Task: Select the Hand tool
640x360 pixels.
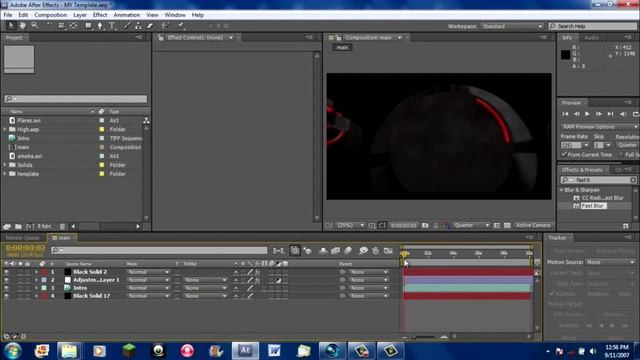Action: tap(22, 26)
